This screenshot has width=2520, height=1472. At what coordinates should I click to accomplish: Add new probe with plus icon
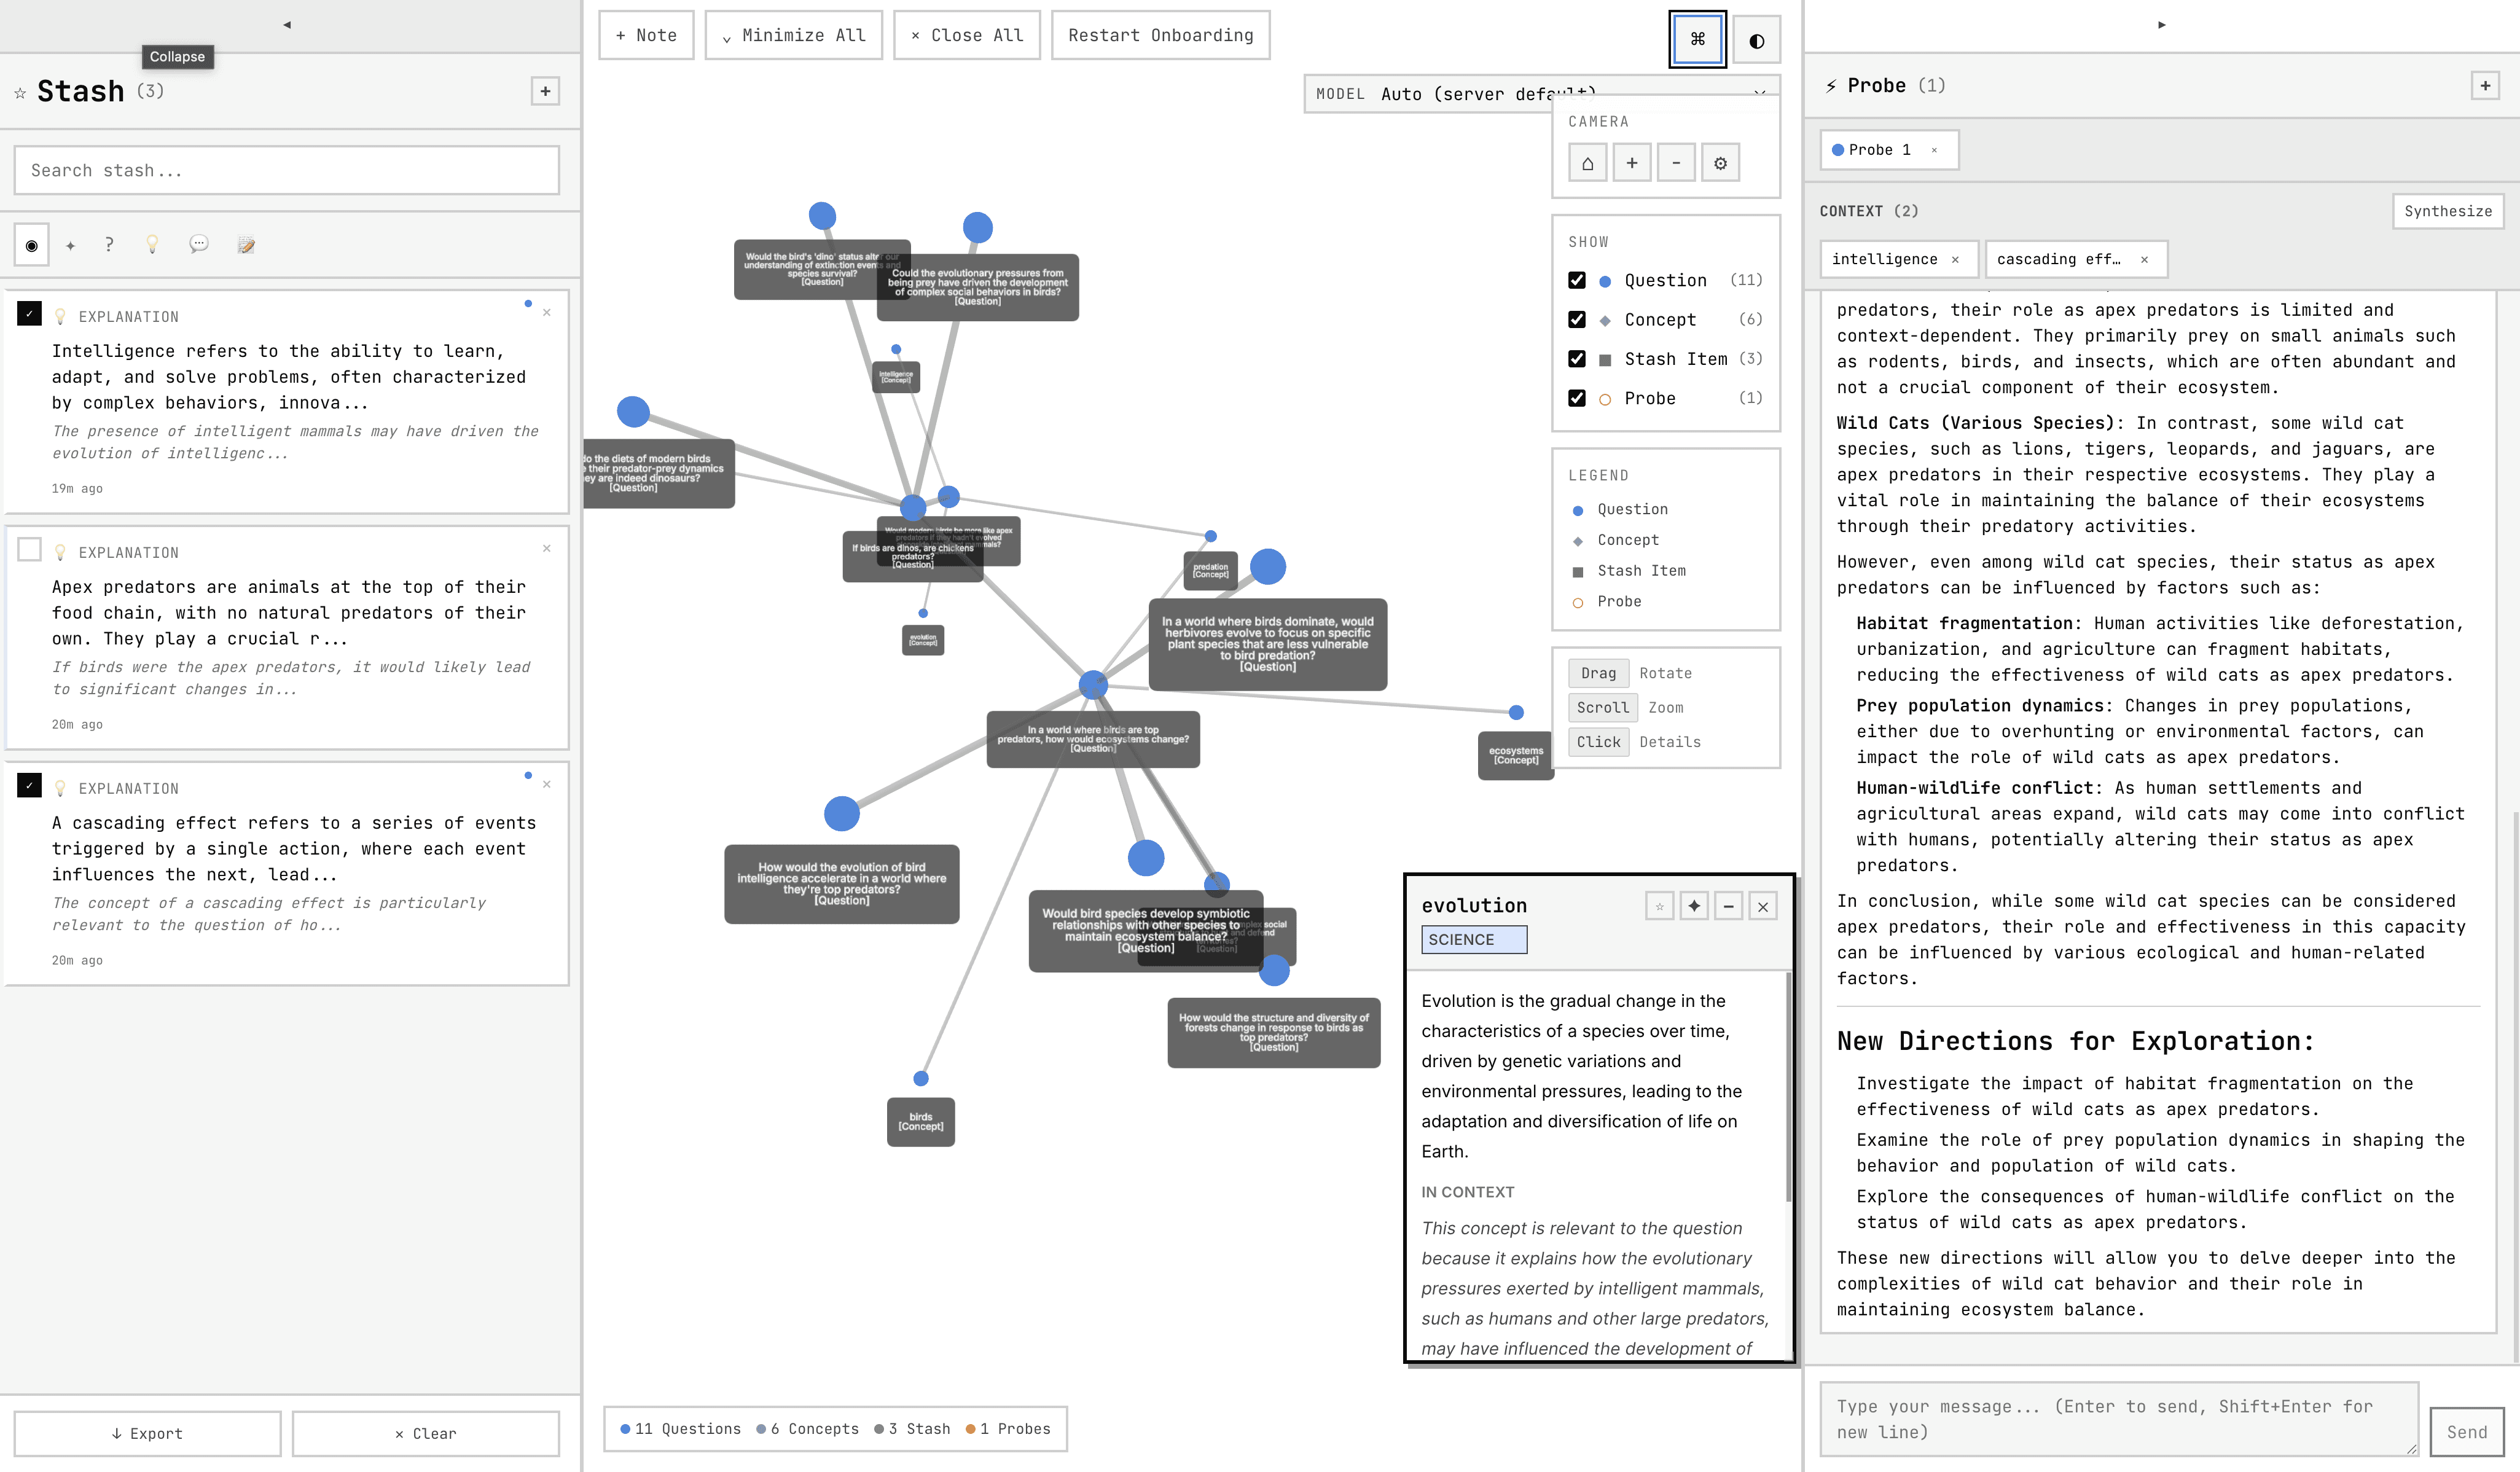[2484, 86]
